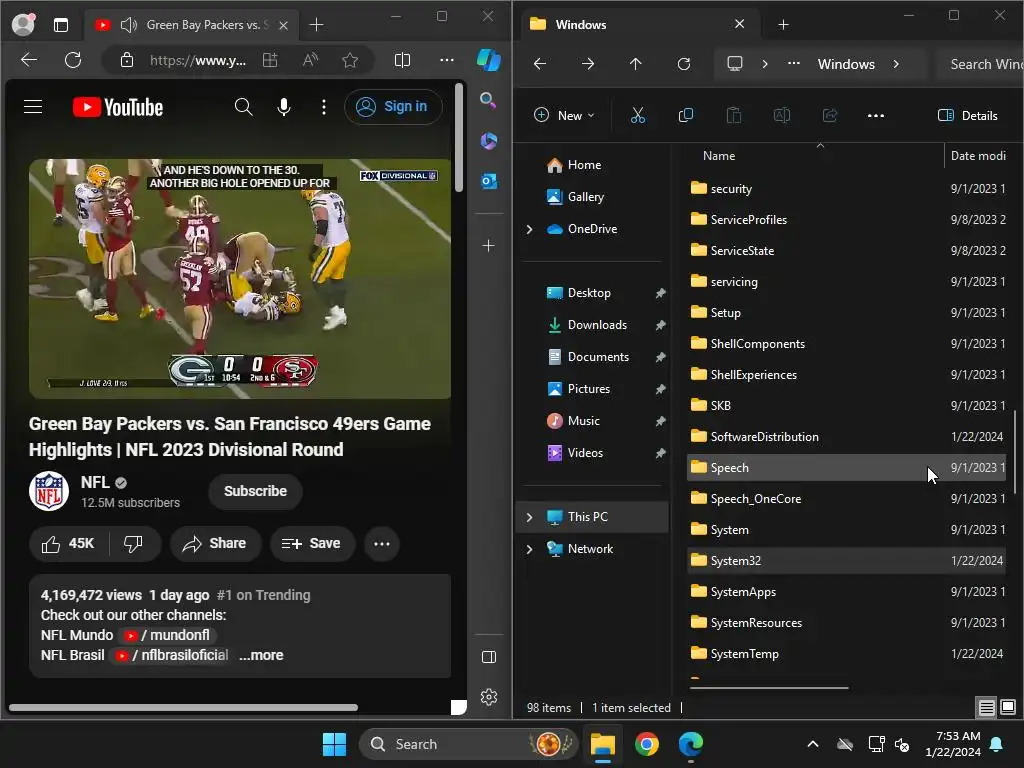Open the mundonfl channel link

pyautogui.click(x=170, y=635)
